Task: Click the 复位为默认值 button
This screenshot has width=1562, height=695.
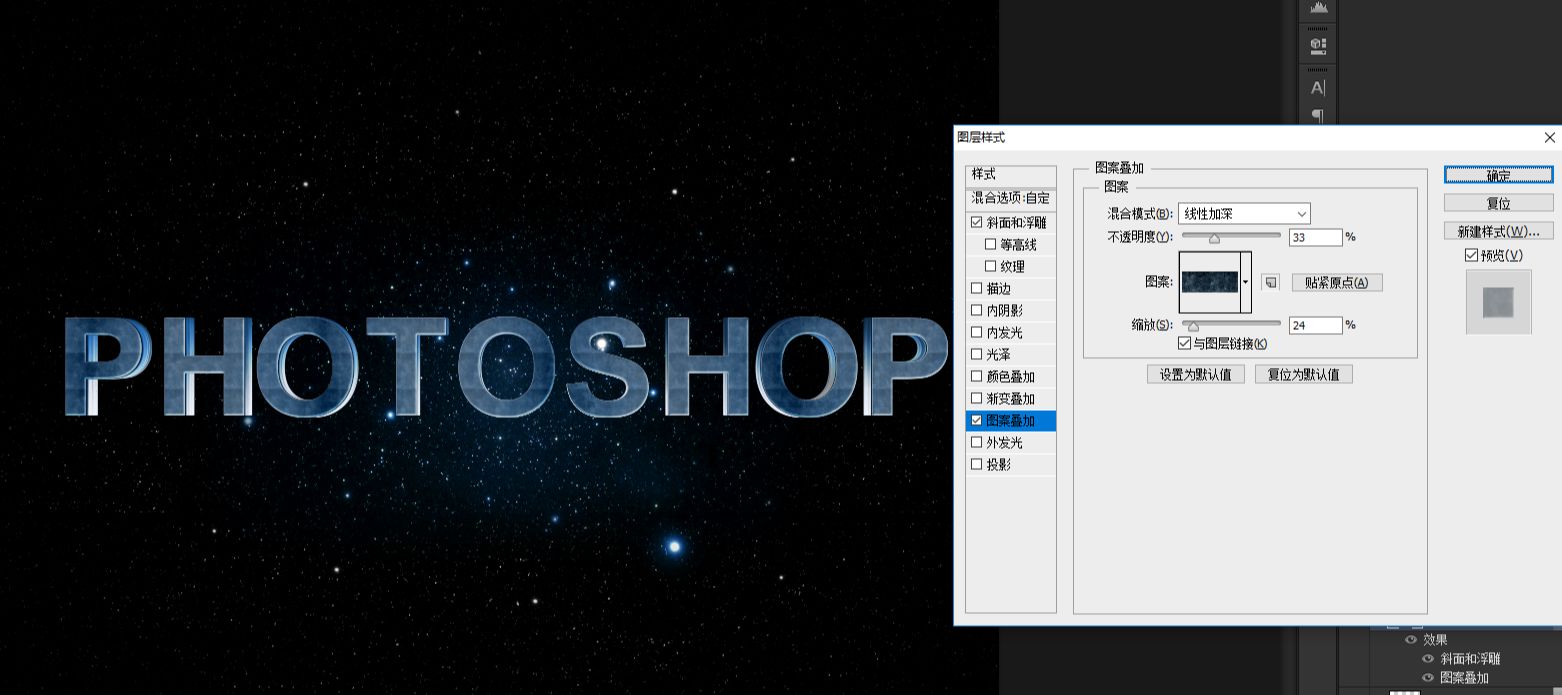Action: click(x=1304, y=375)
